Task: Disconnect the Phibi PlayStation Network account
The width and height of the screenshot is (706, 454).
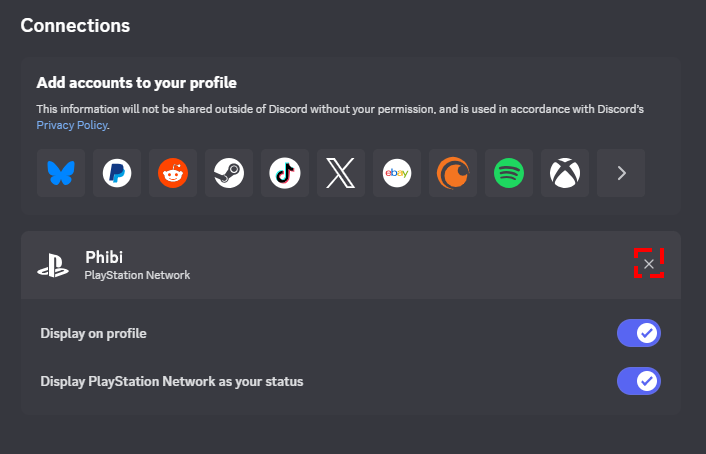Action: (649, 264)
